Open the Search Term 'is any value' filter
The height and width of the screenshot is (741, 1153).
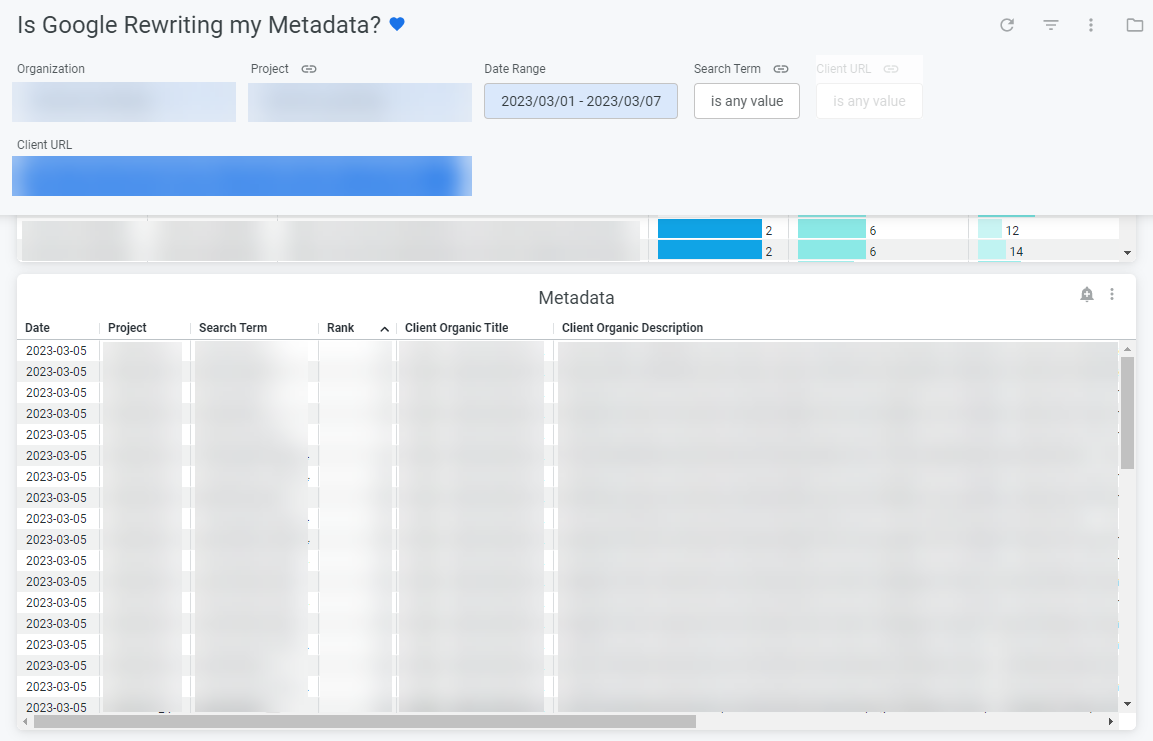click(x=746, y=101)
